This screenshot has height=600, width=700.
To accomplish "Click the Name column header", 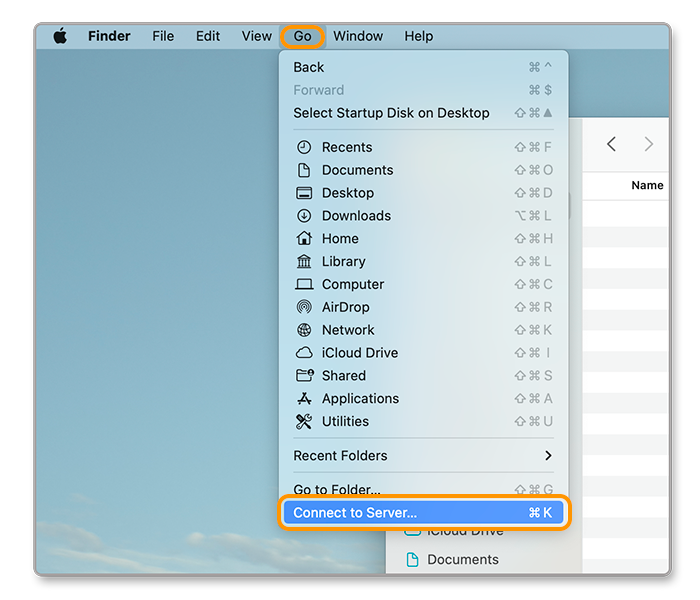I will (x=647, y=185).
